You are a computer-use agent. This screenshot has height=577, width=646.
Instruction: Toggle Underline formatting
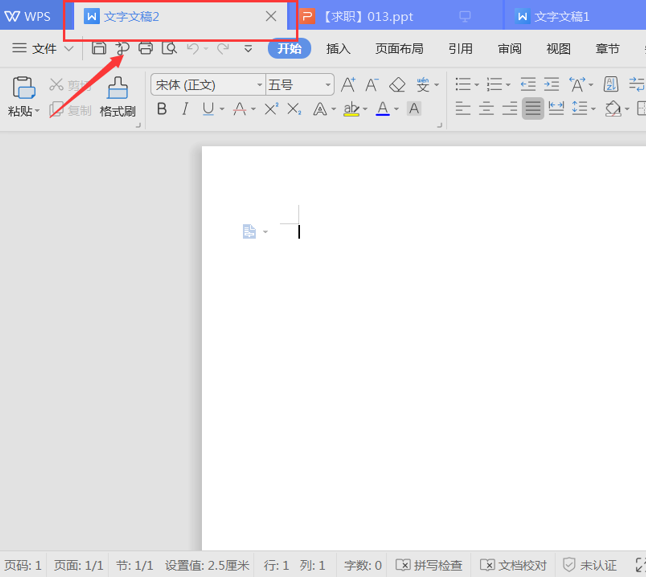208,109
